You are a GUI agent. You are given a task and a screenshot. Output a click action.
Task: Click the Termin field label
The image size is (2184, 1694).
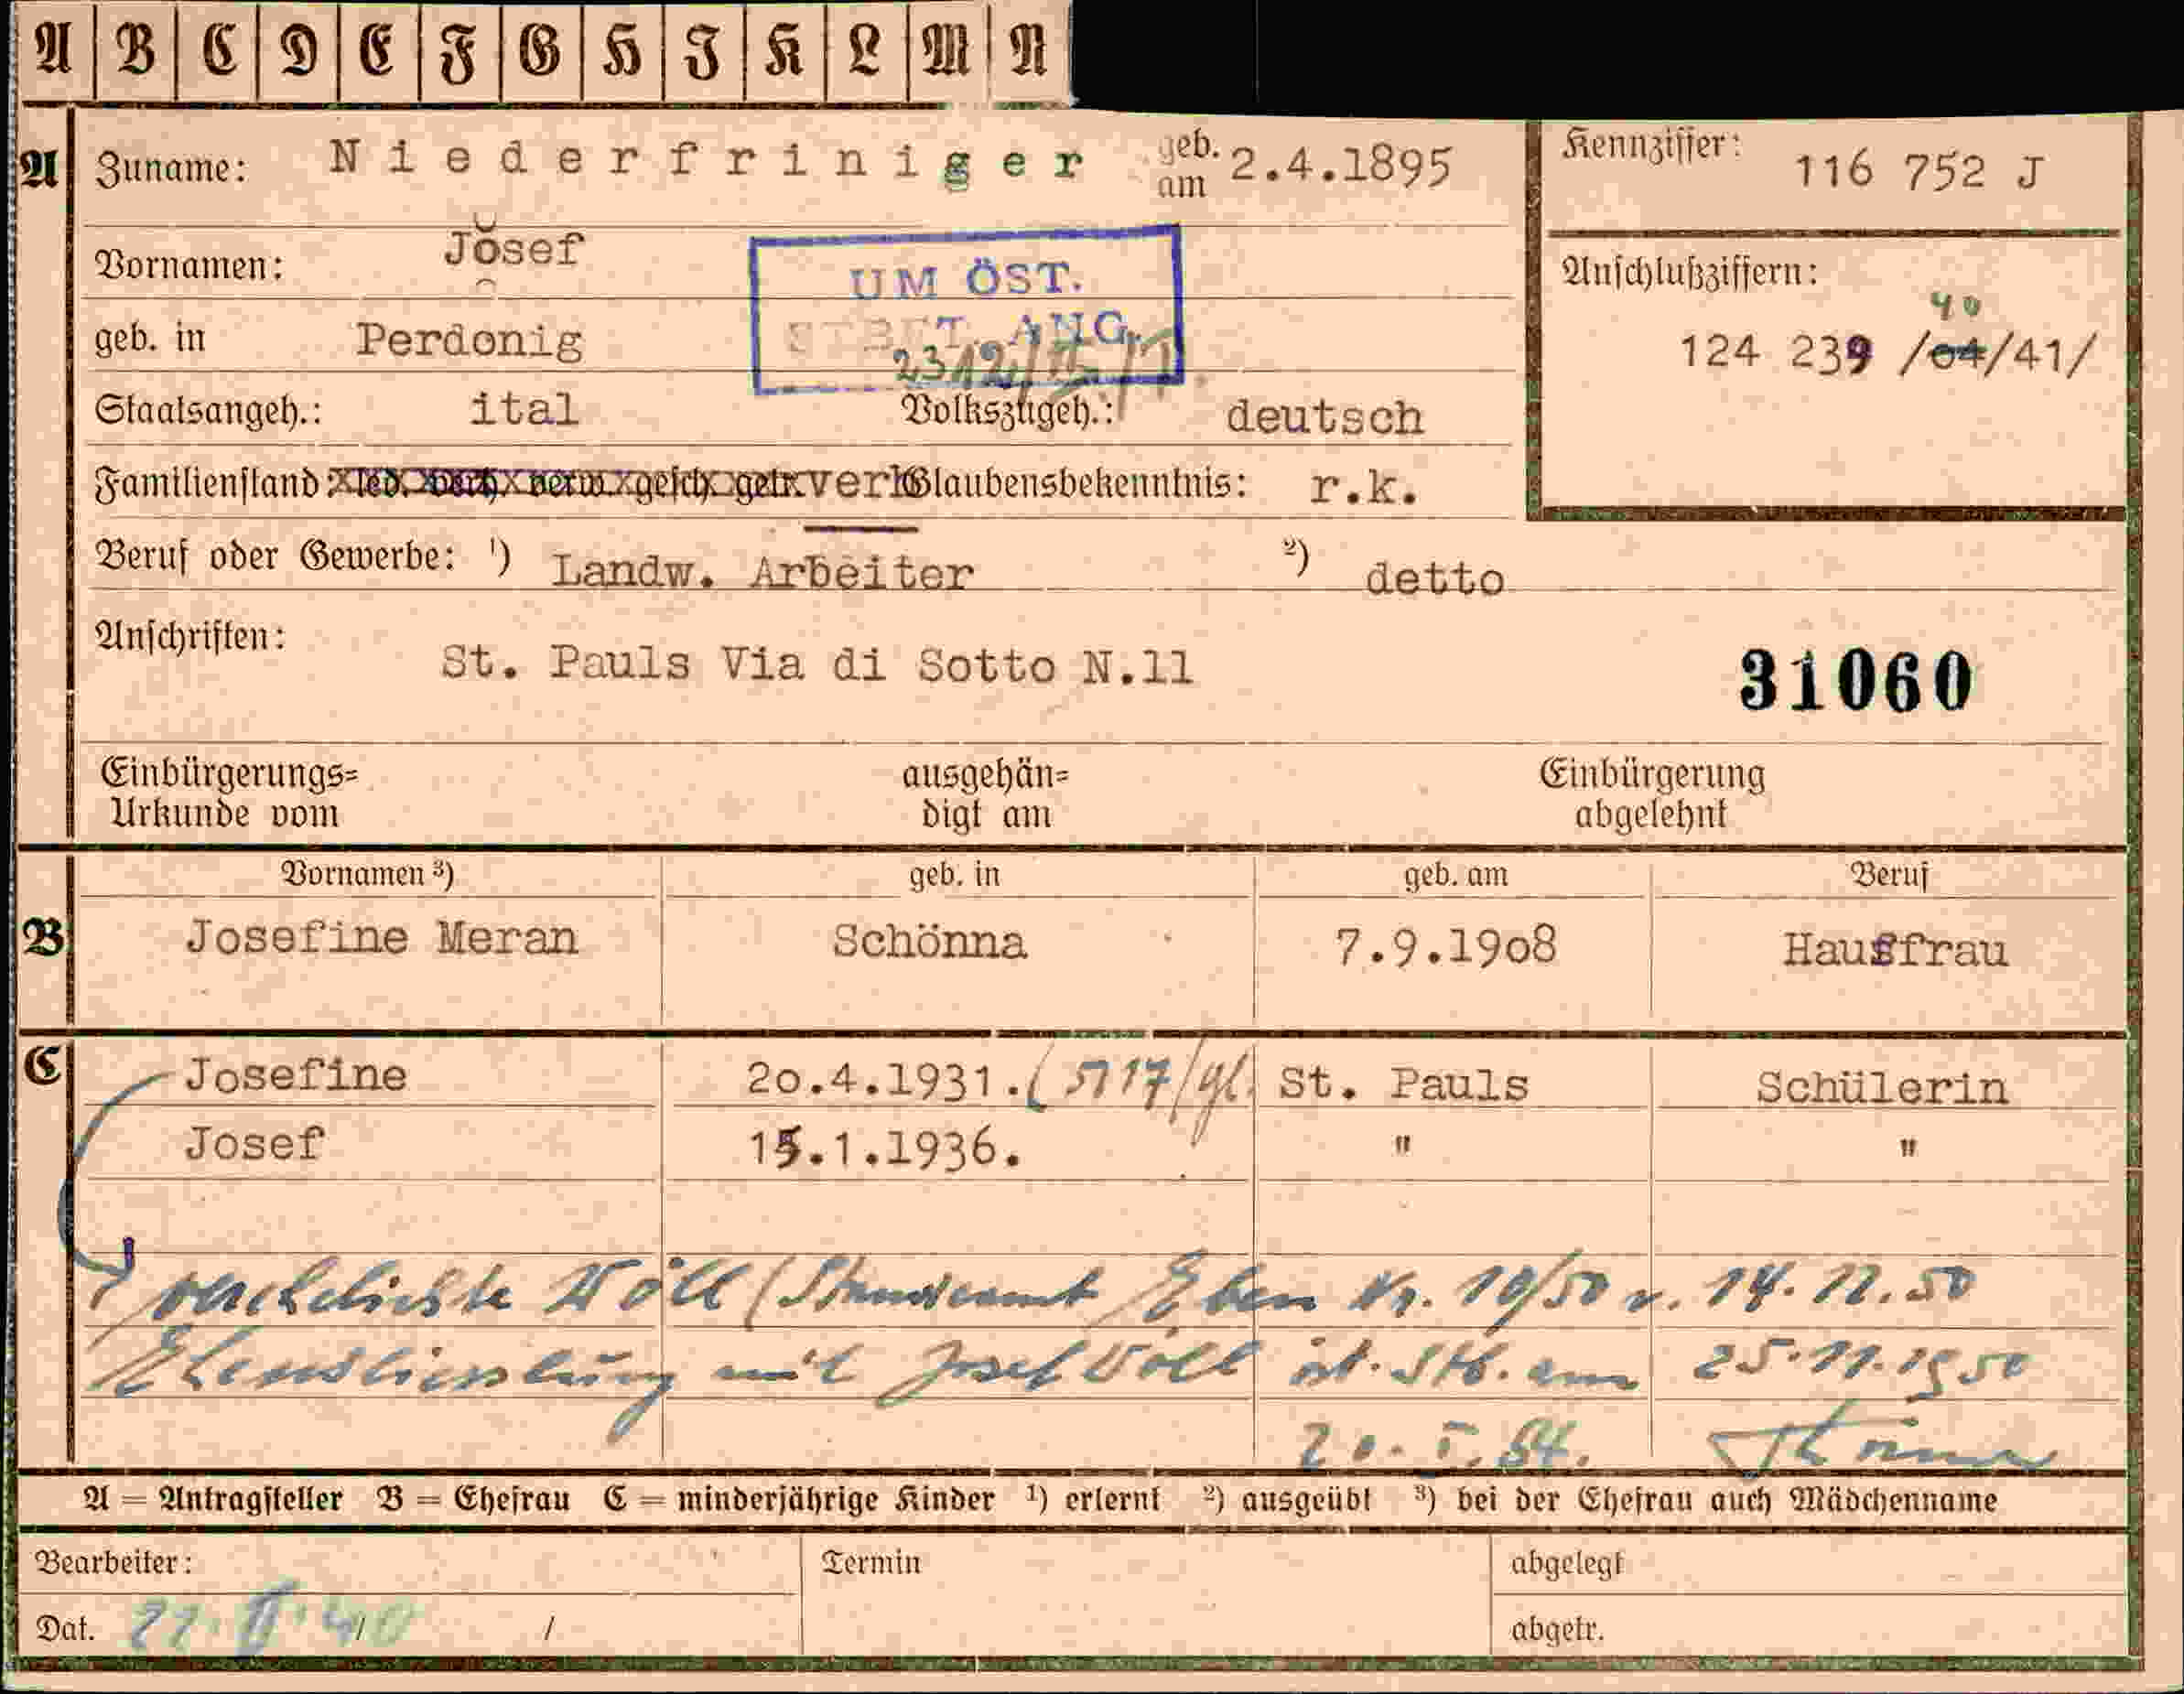click(x=871, y=1562)
